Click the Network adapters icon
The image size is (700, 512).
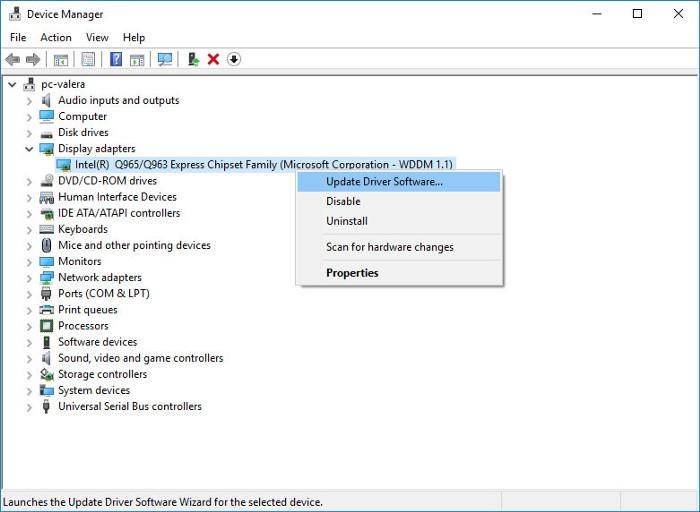coord(47,278)
